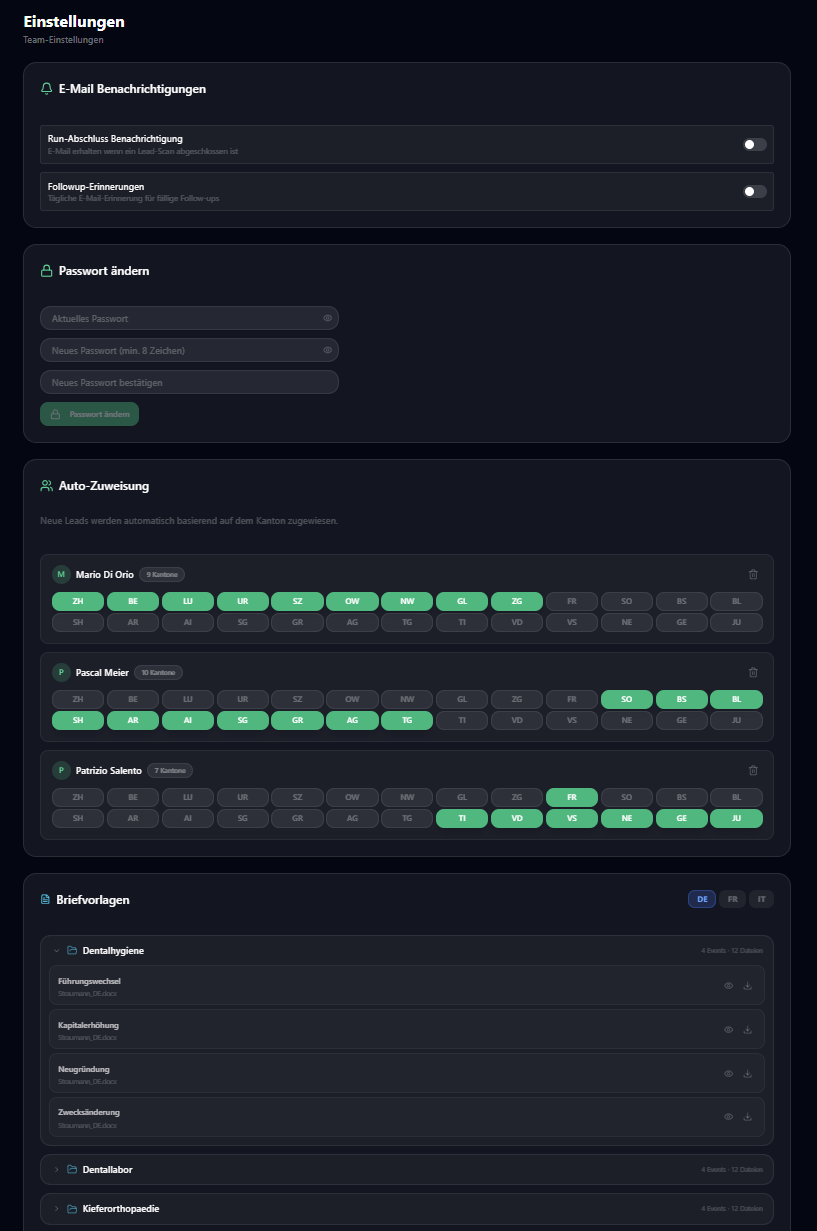Toggle canton GL in Mario Di Orio's row
This screenshot has height=1231, width=817.
[462, 601]
